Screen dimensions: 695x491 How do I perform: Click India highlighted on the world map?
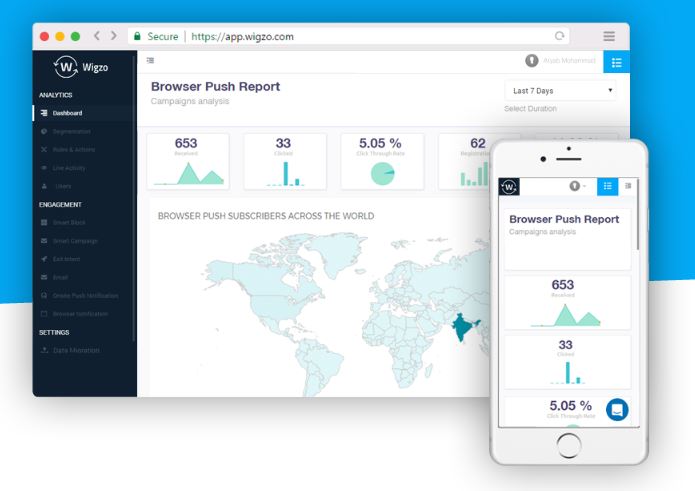click(463, 327)
